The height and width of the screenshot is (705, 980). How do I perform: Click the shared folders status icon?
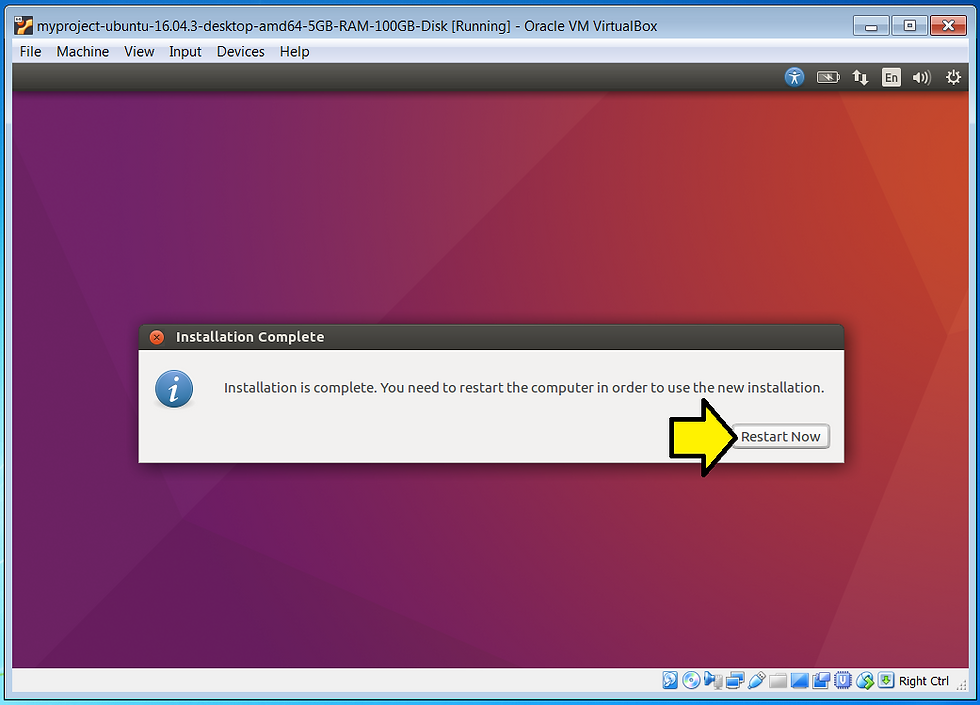pos(778,681)
